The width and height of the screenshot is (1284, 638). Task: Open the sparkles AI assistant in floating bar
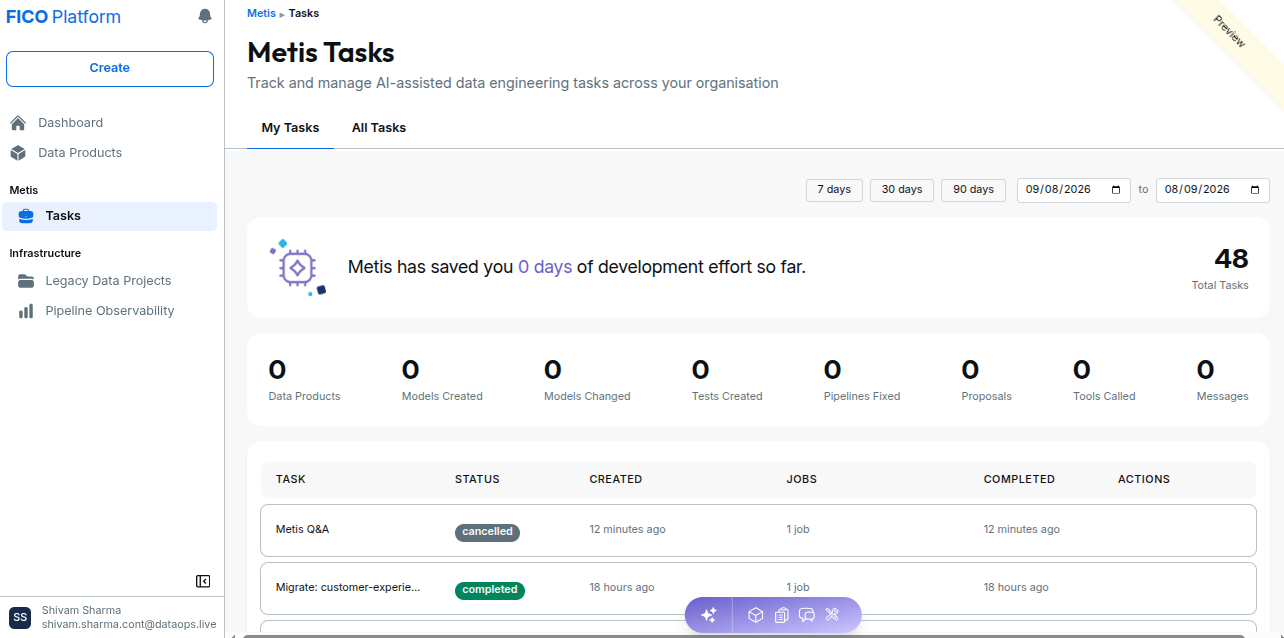point(709,615)
